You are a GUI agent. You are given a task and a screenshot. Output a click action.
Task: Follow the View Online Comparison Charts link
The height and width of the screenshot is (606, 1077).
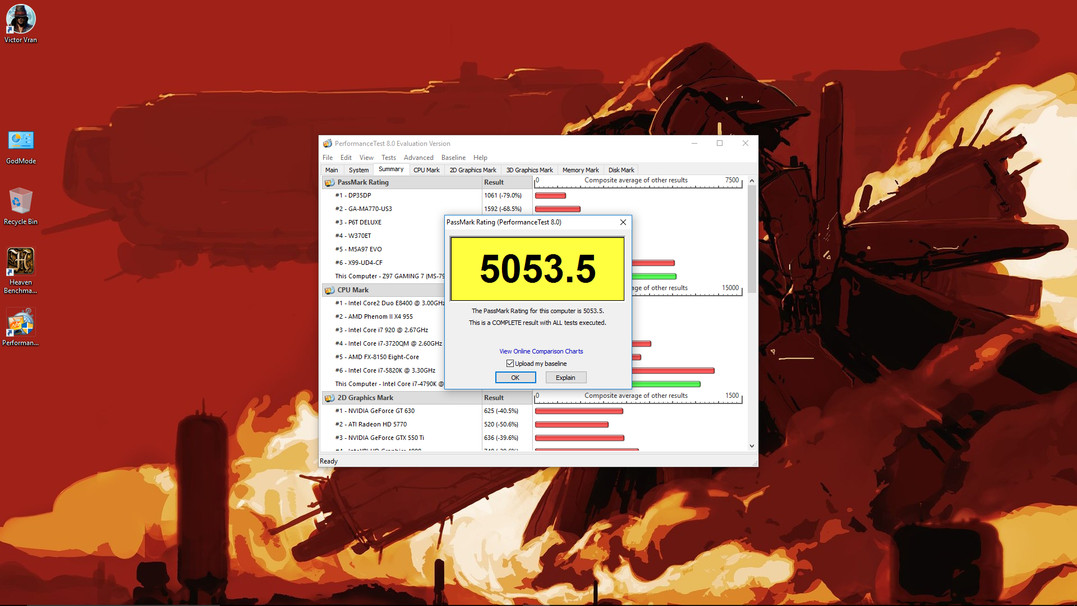[x=541, y=351]
